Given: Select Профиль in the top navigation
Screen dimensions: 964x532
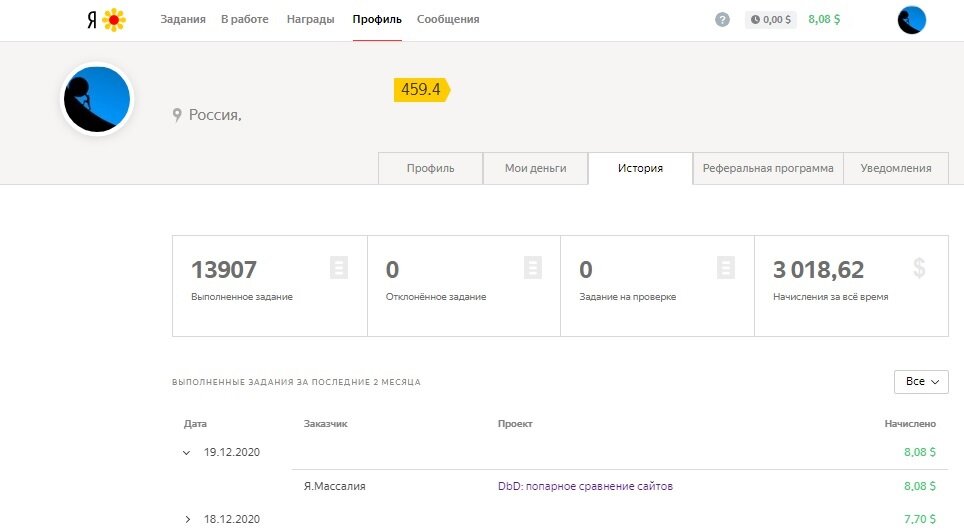Looking at the screenshot, I should (377, 19).
